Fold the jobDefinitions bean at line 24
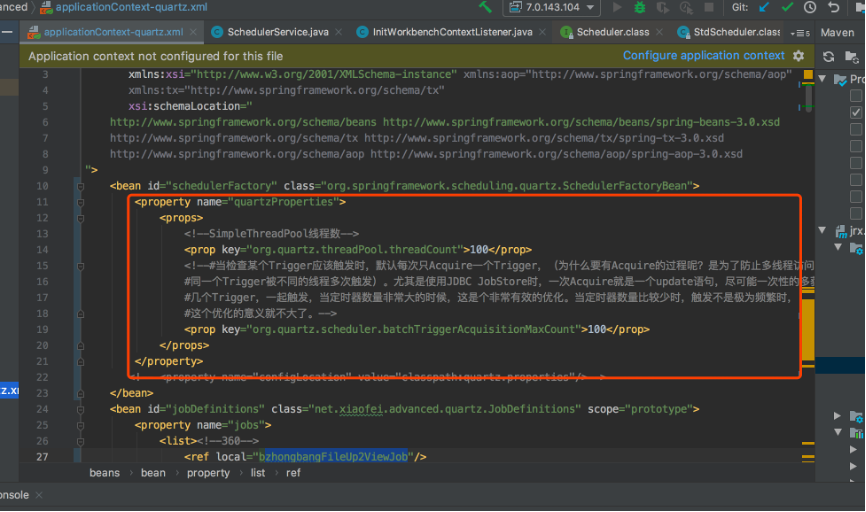 pos(81,410)
